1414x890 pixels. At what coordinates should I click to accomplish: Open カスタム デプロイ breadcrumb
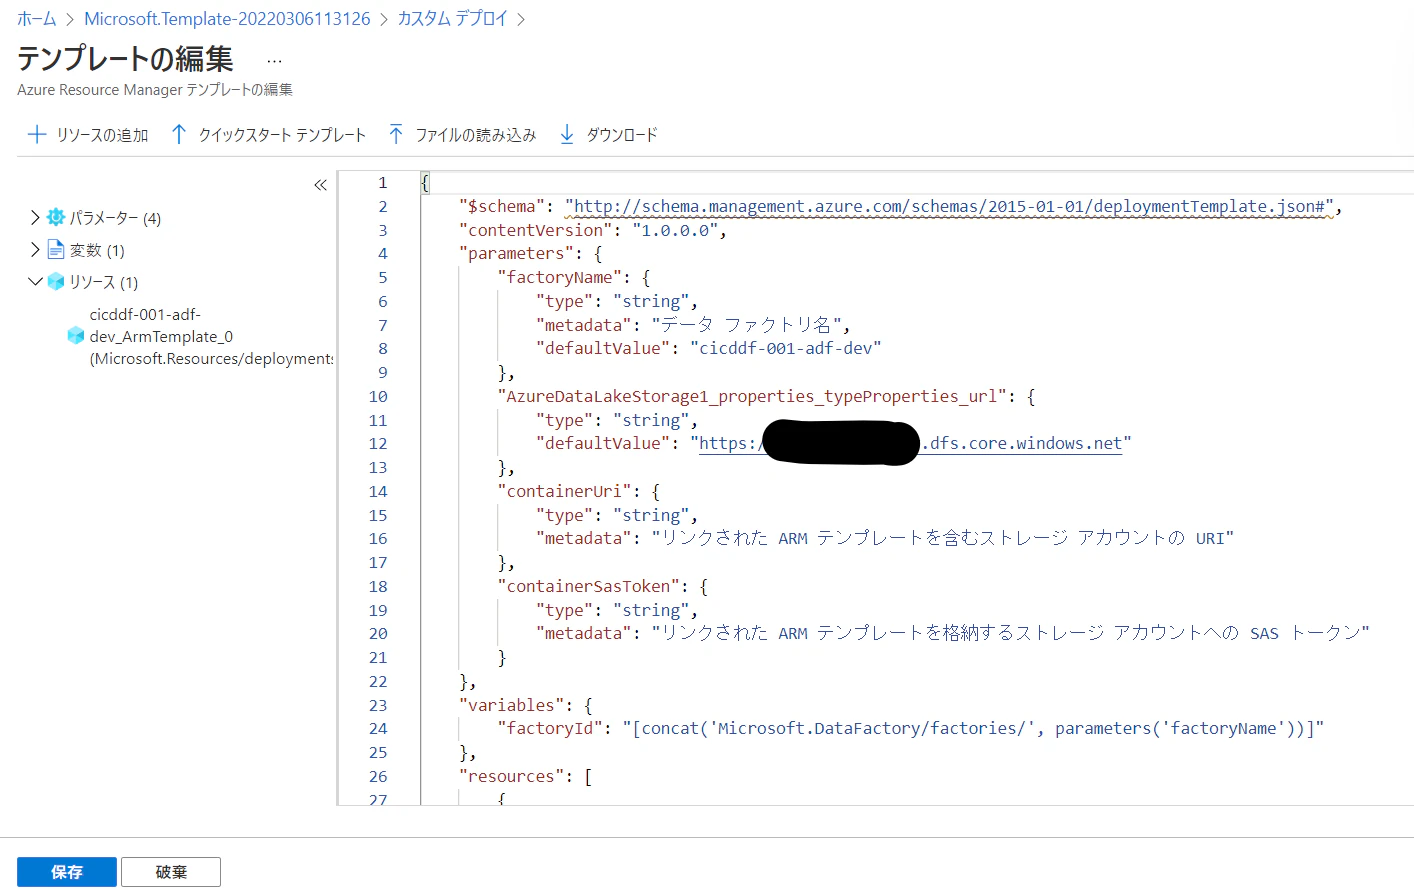tap(453, 19)
